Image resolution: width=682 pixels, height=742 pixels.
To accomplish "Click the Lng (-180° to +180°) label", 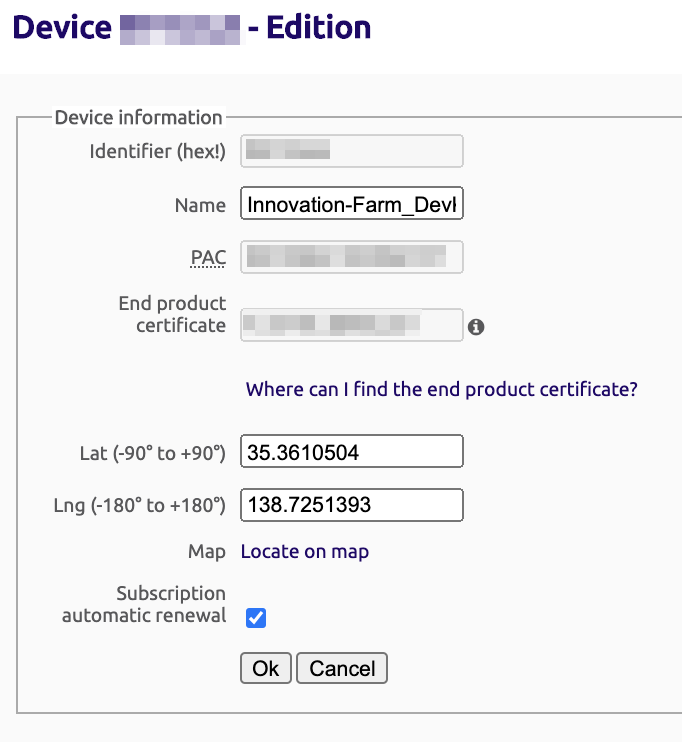I will click(139, 505).
